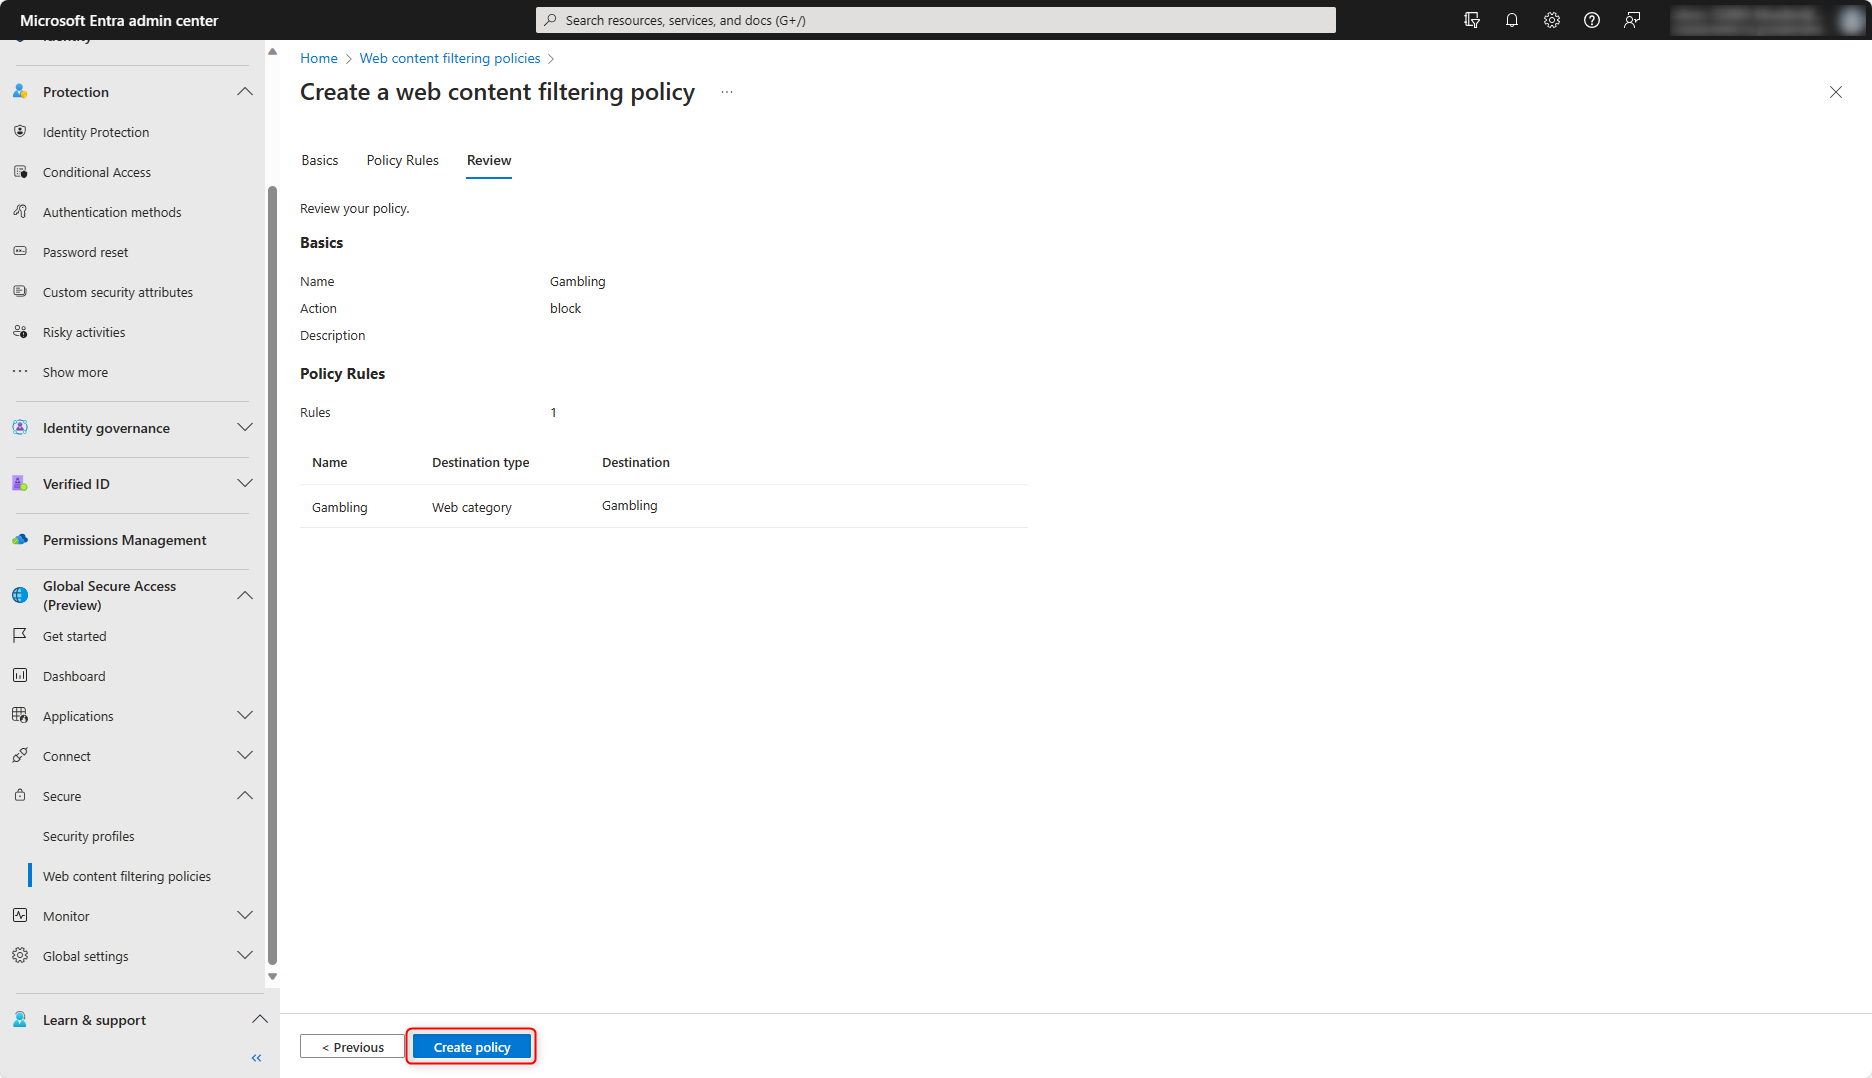This screenshot has width=1872, height=1078.
Task: Expand the Identity governance section
Action: 245,427
